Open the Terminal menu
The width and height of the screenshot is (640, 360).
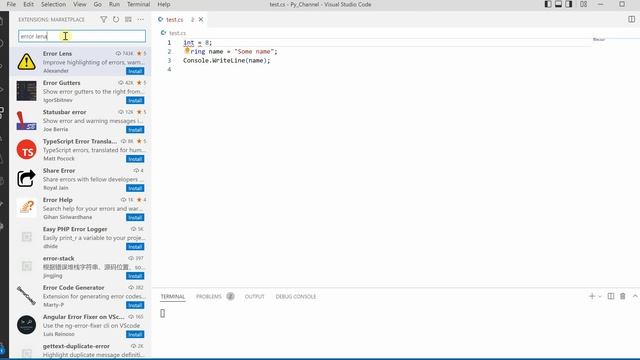point(138,4)
